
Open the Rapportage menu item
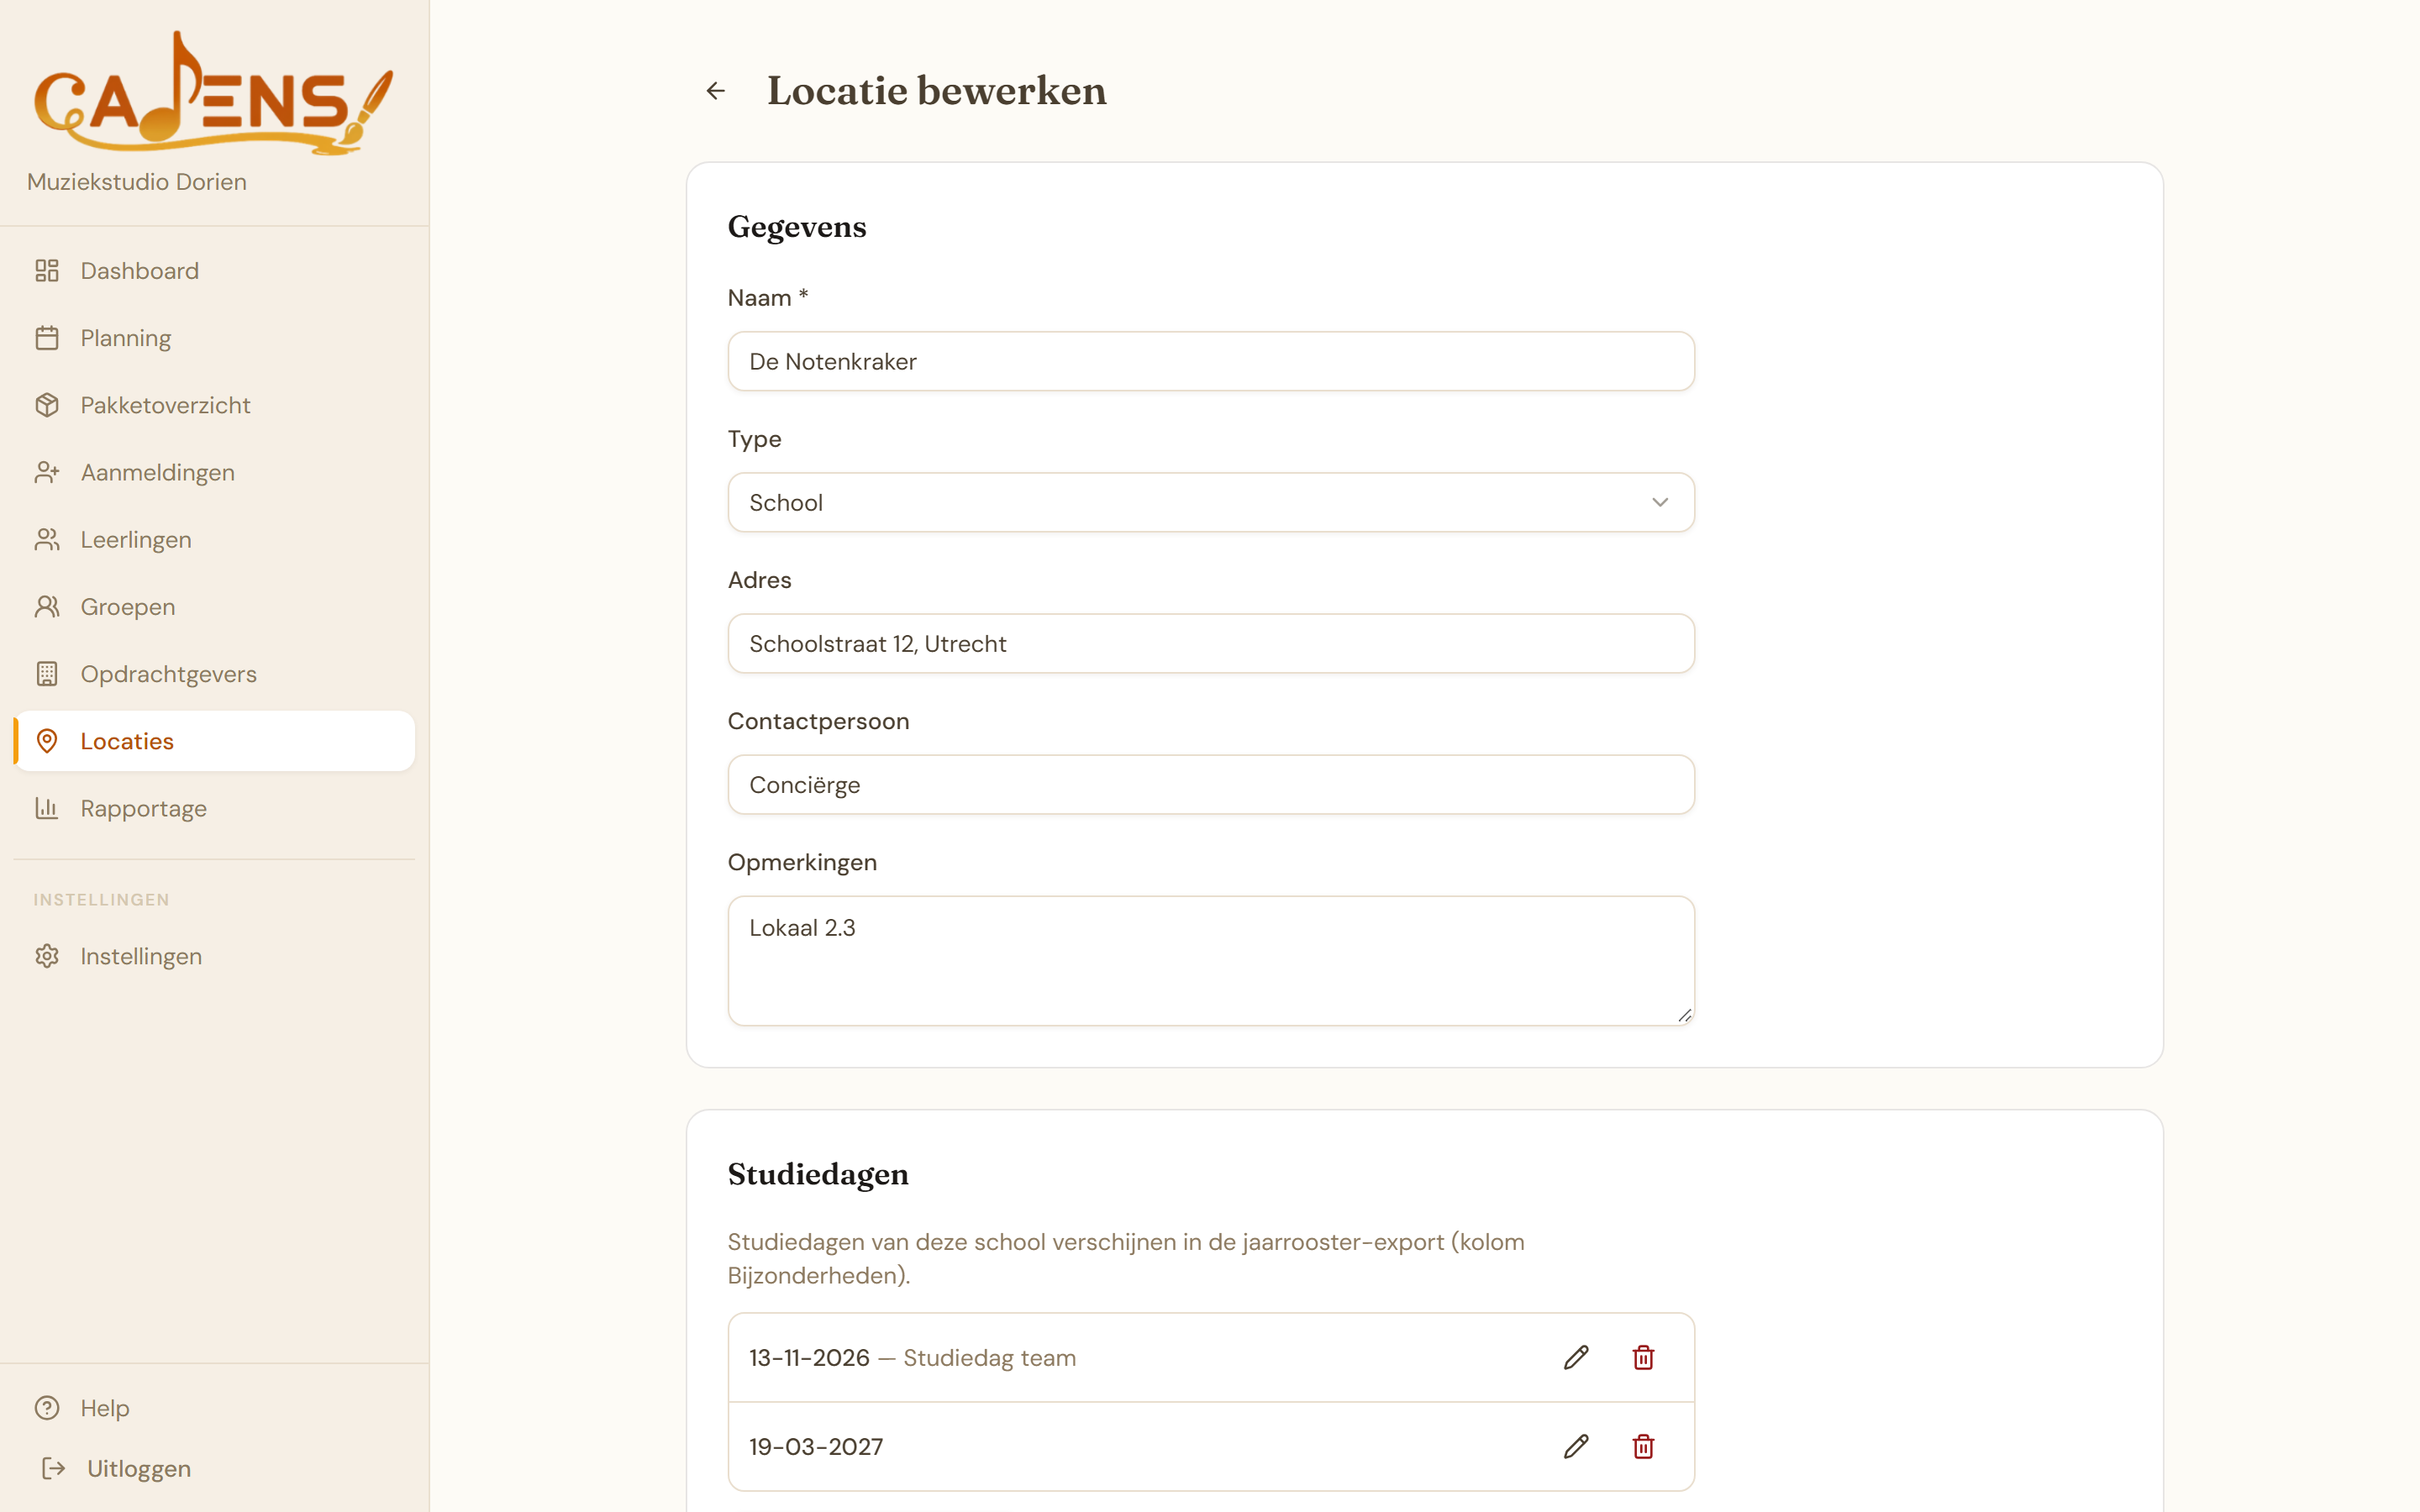coord(214,808)
